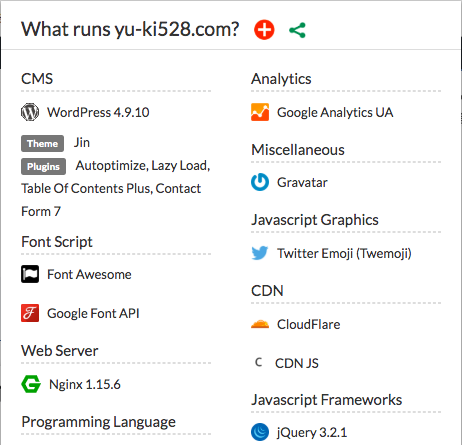
Task: Click the green share icon
Action: click(297, 30)
